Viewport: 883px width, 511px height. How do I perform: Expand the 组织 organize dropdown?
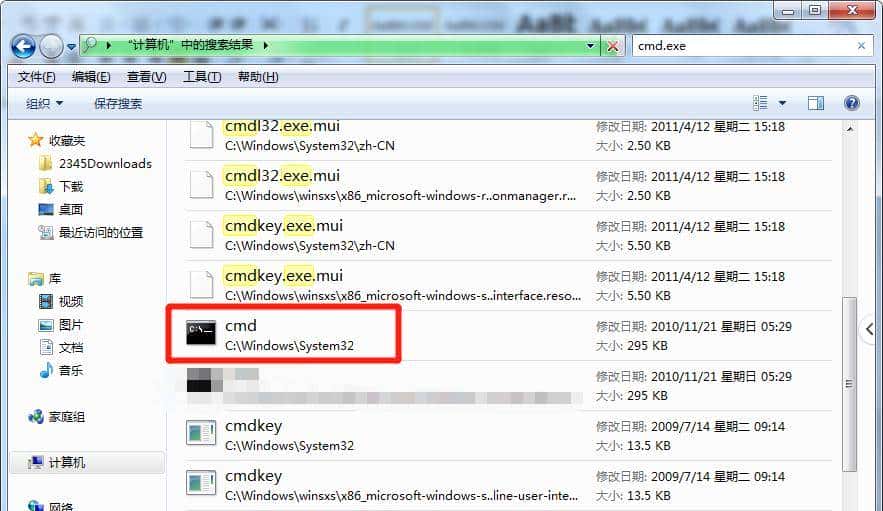pyautogui.click(x=44, y=103)
